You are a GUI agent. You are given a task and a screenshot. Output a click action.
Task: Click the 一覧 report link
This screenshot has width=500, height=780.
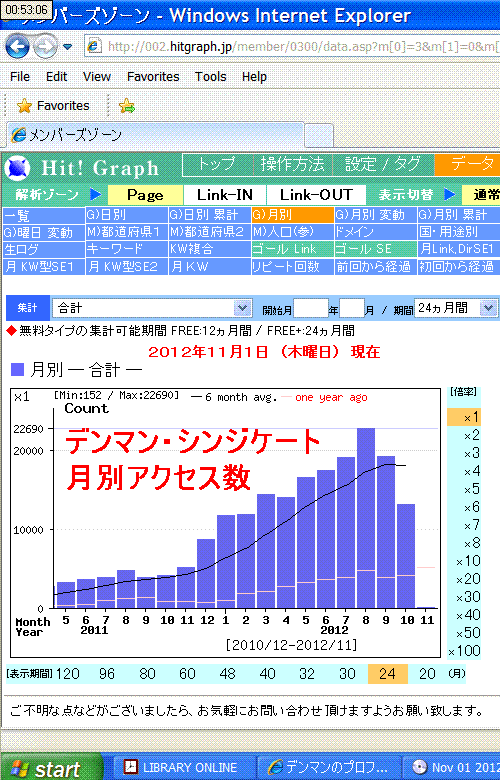44,215
